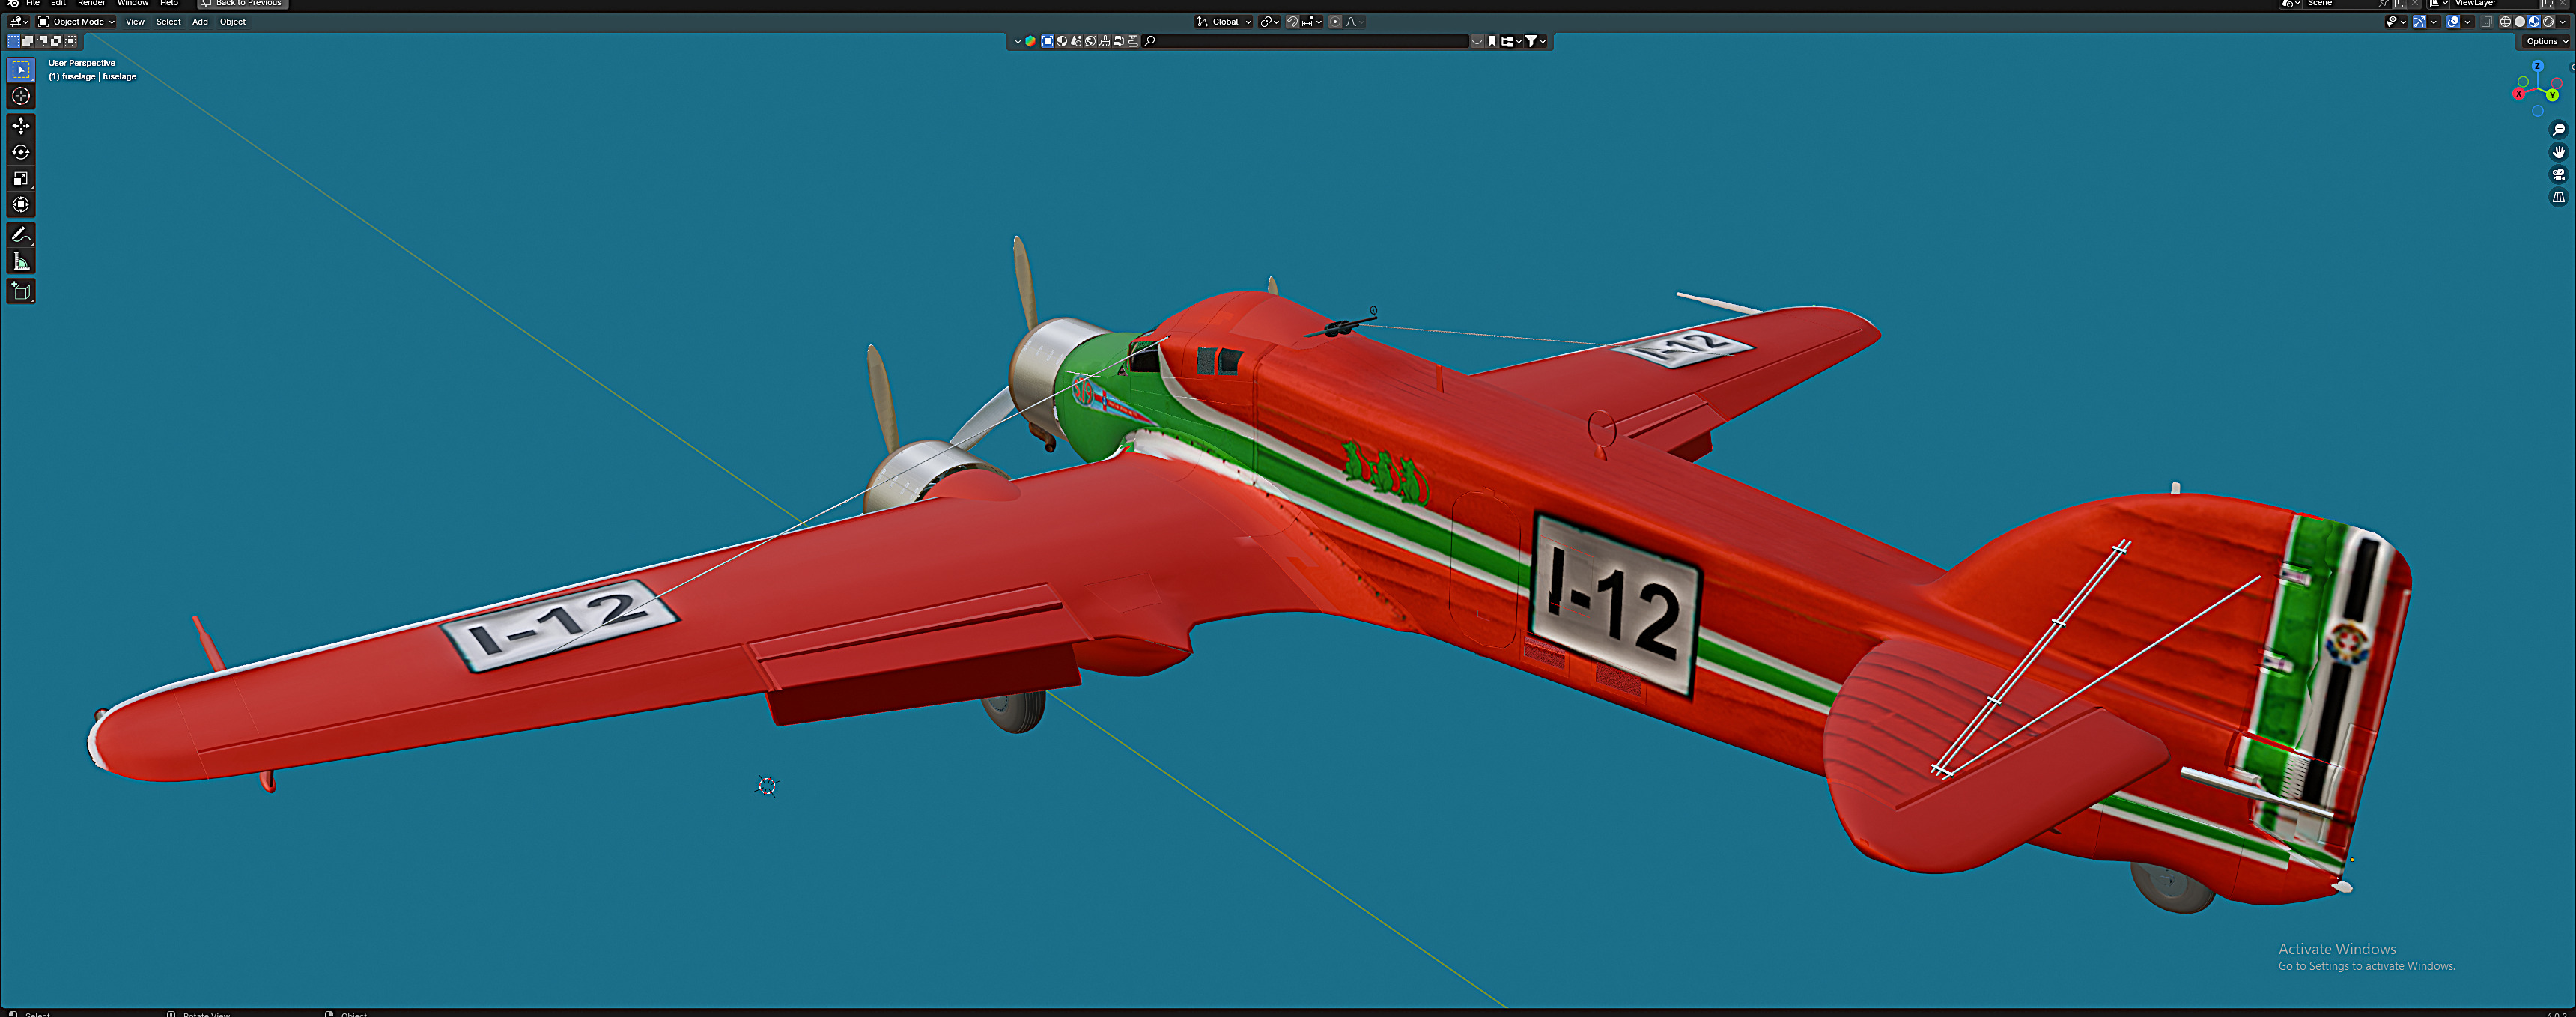
Task: Open the overlays options dropdown arrow
Action: coord(2468,22)
